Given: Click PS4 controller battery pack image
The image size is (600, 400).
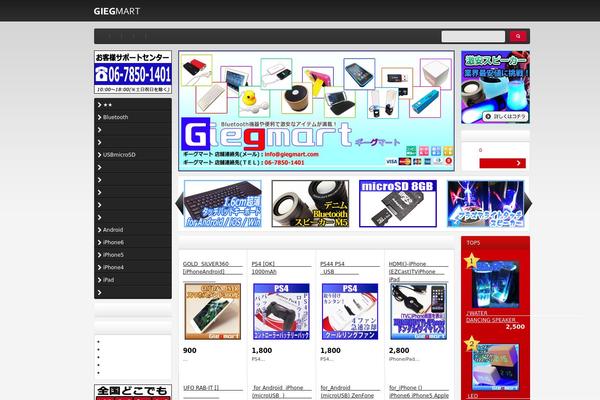Looking at the screenshot, I should [281, 312].
